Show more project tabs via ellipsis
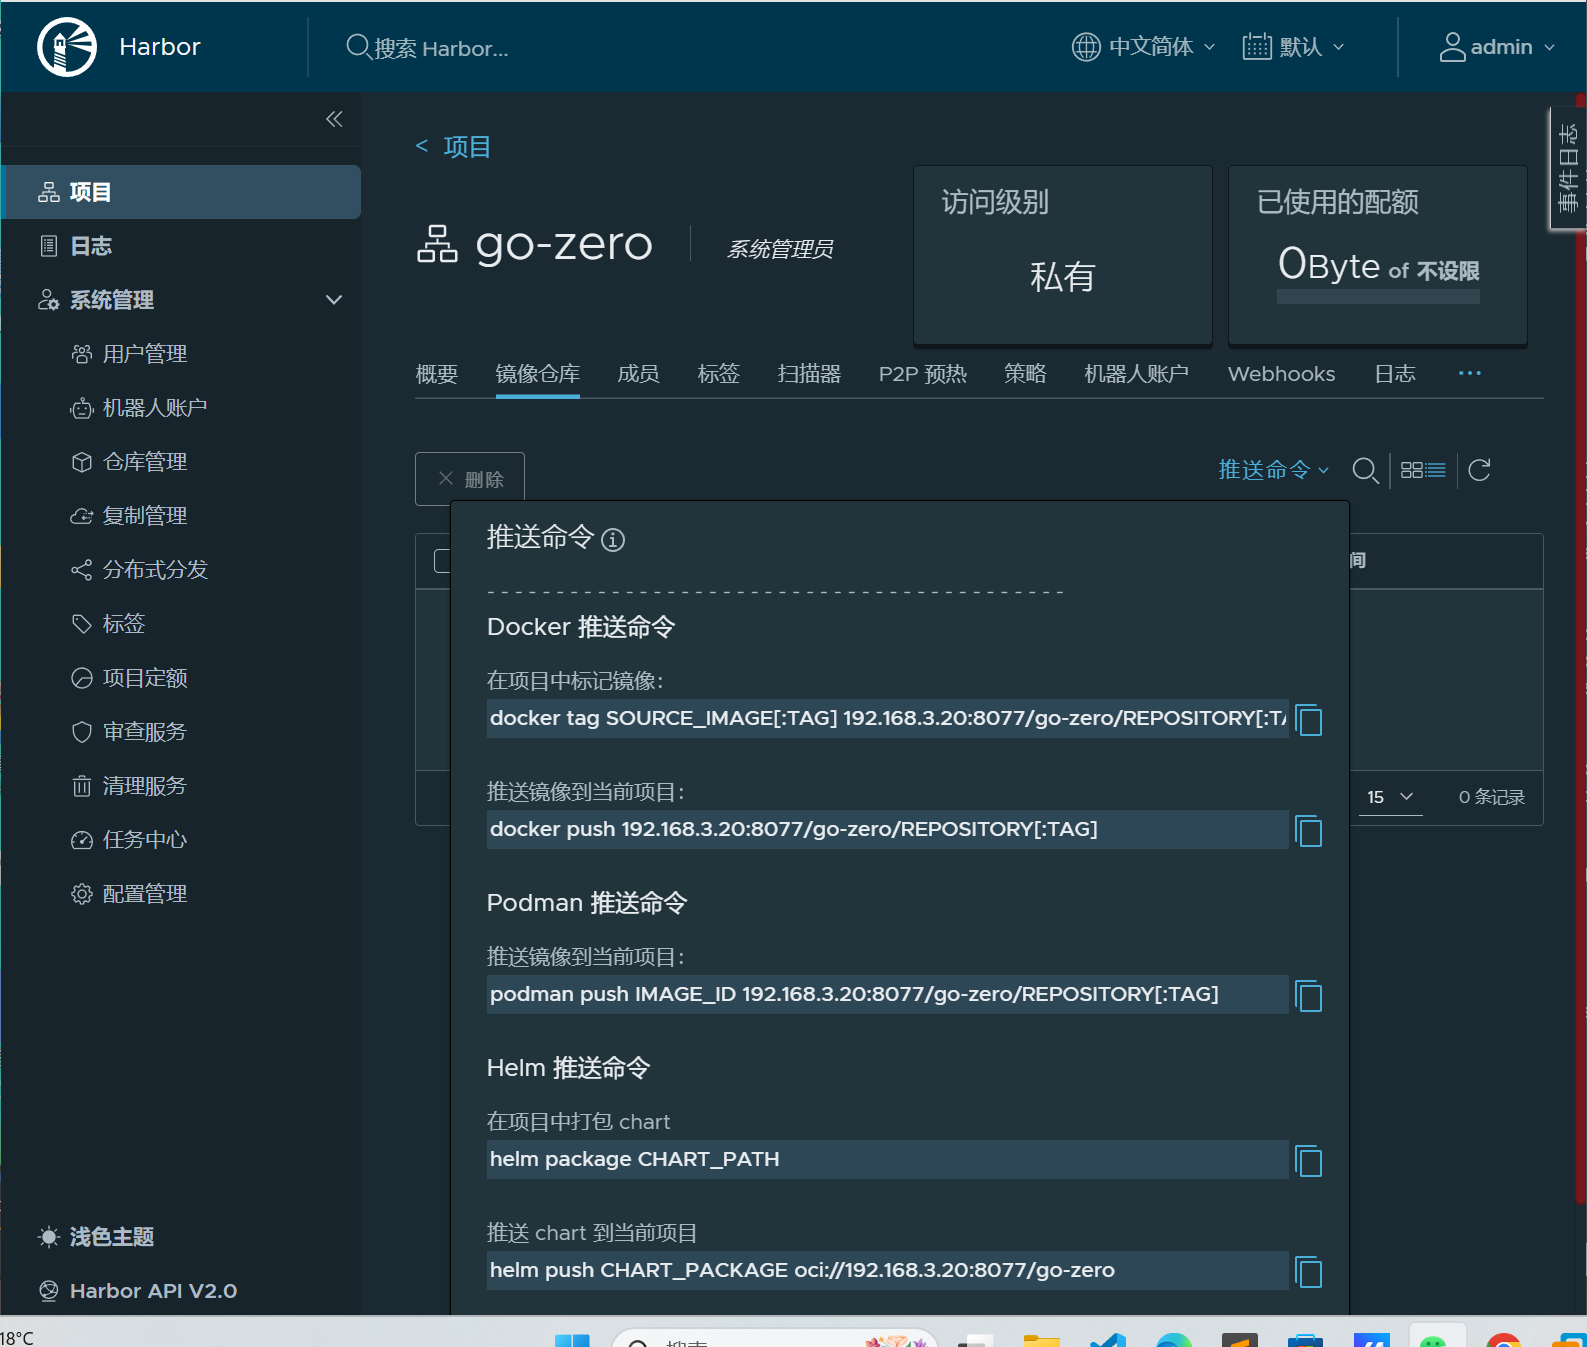Viewport: 1587px width, 1347px height. tap(1469, 374)
